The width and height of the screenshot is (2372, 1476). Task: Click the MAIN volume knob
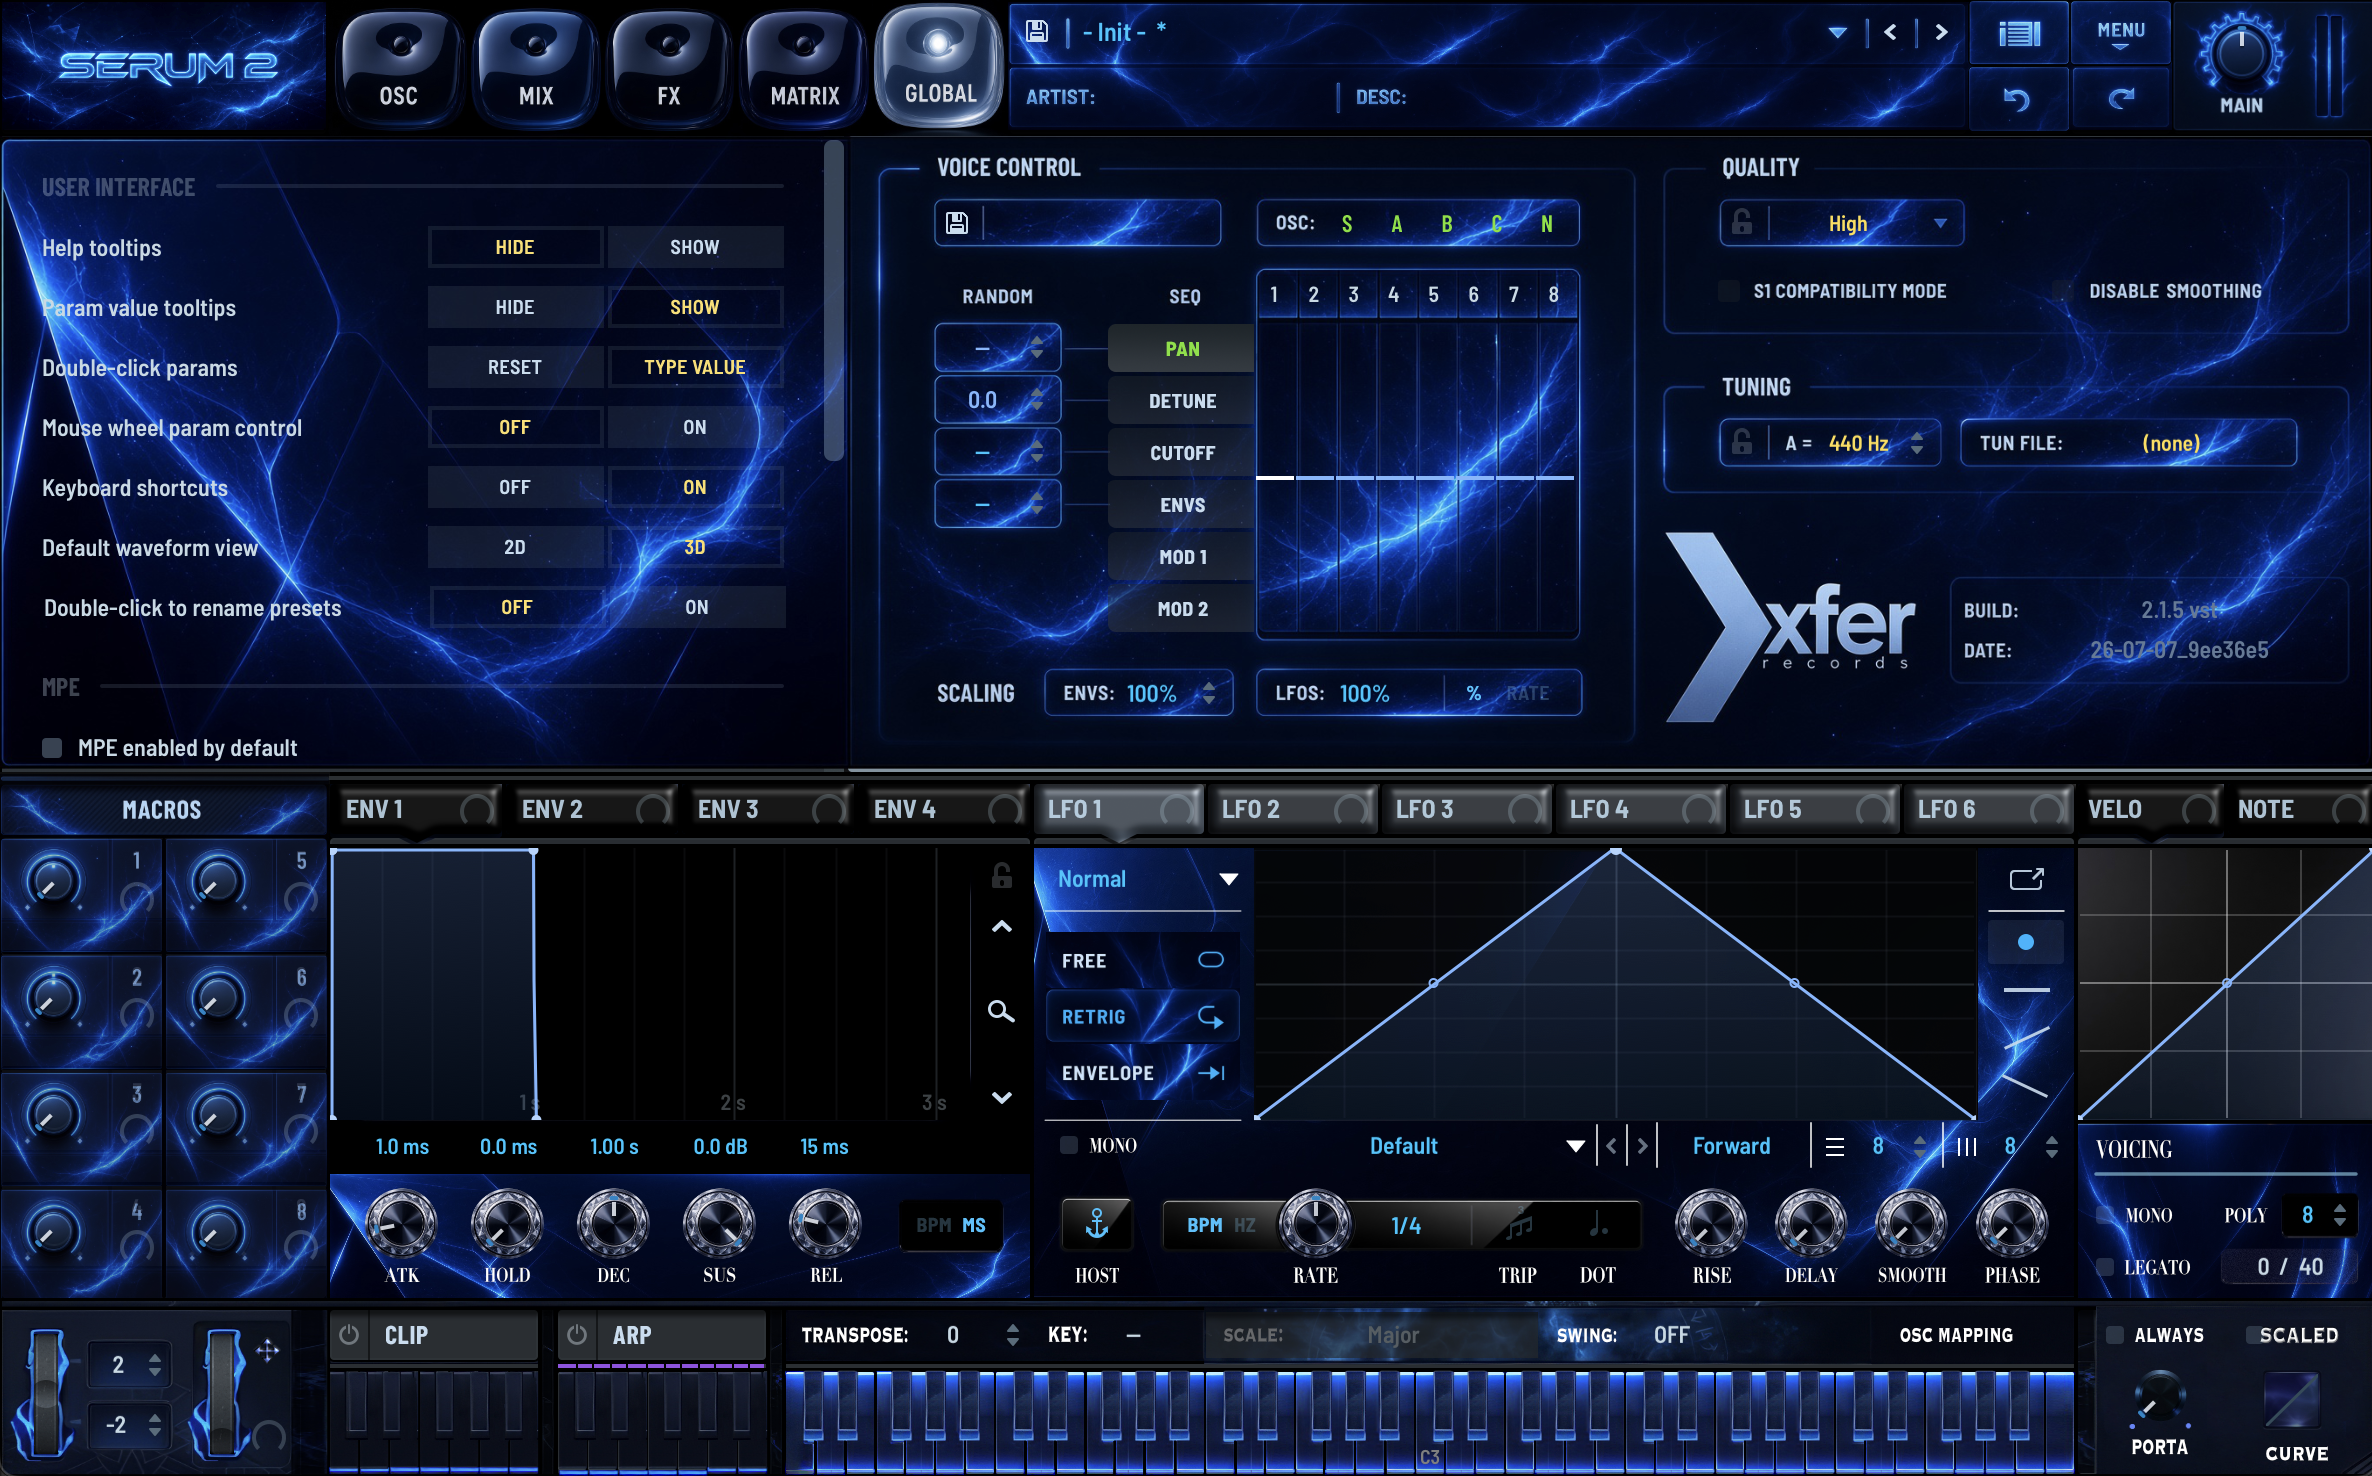coord(2241,54)
